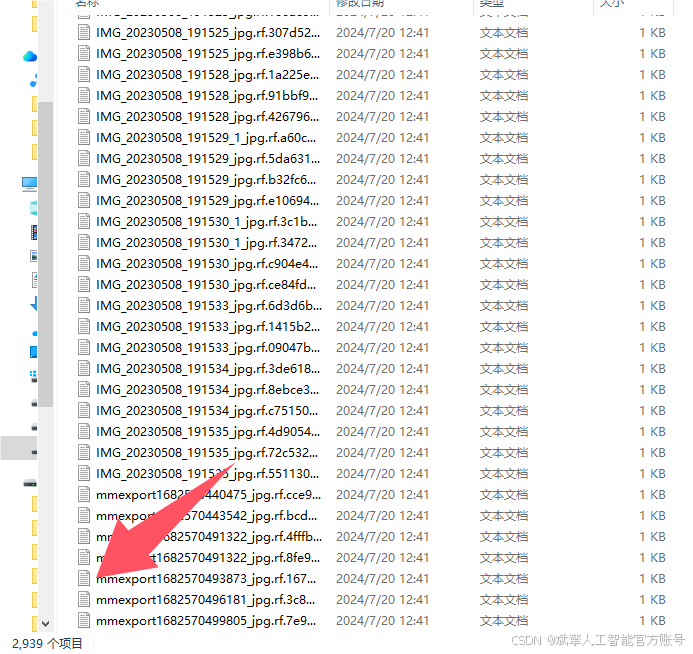Click file icon of IMG_20230508_191528_jpg.rf.91bbf9
This screenshot has height=654, width=693.
[x=84, y=95]
